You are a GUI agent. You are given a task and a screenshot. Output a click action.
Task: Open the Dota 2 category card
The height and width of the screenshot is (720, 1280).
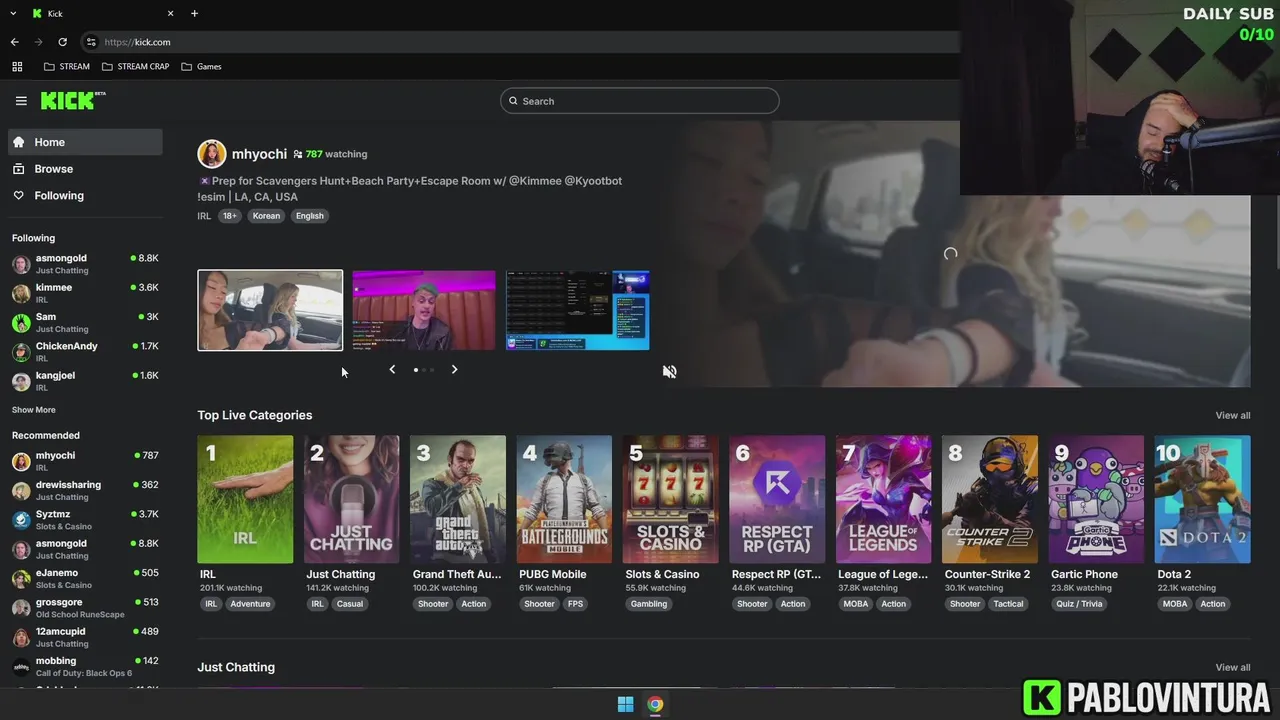click(1202, 499)
